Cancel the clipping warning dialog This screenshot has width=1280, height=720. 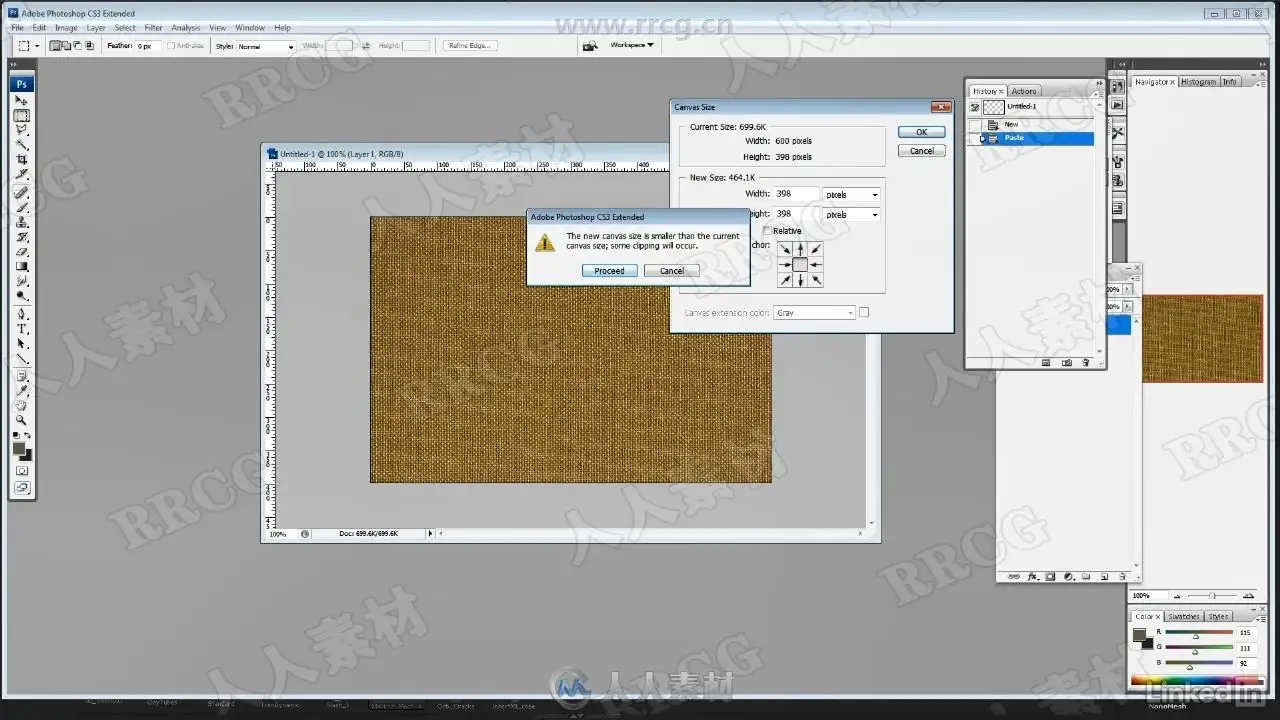[x=672, y=271]
